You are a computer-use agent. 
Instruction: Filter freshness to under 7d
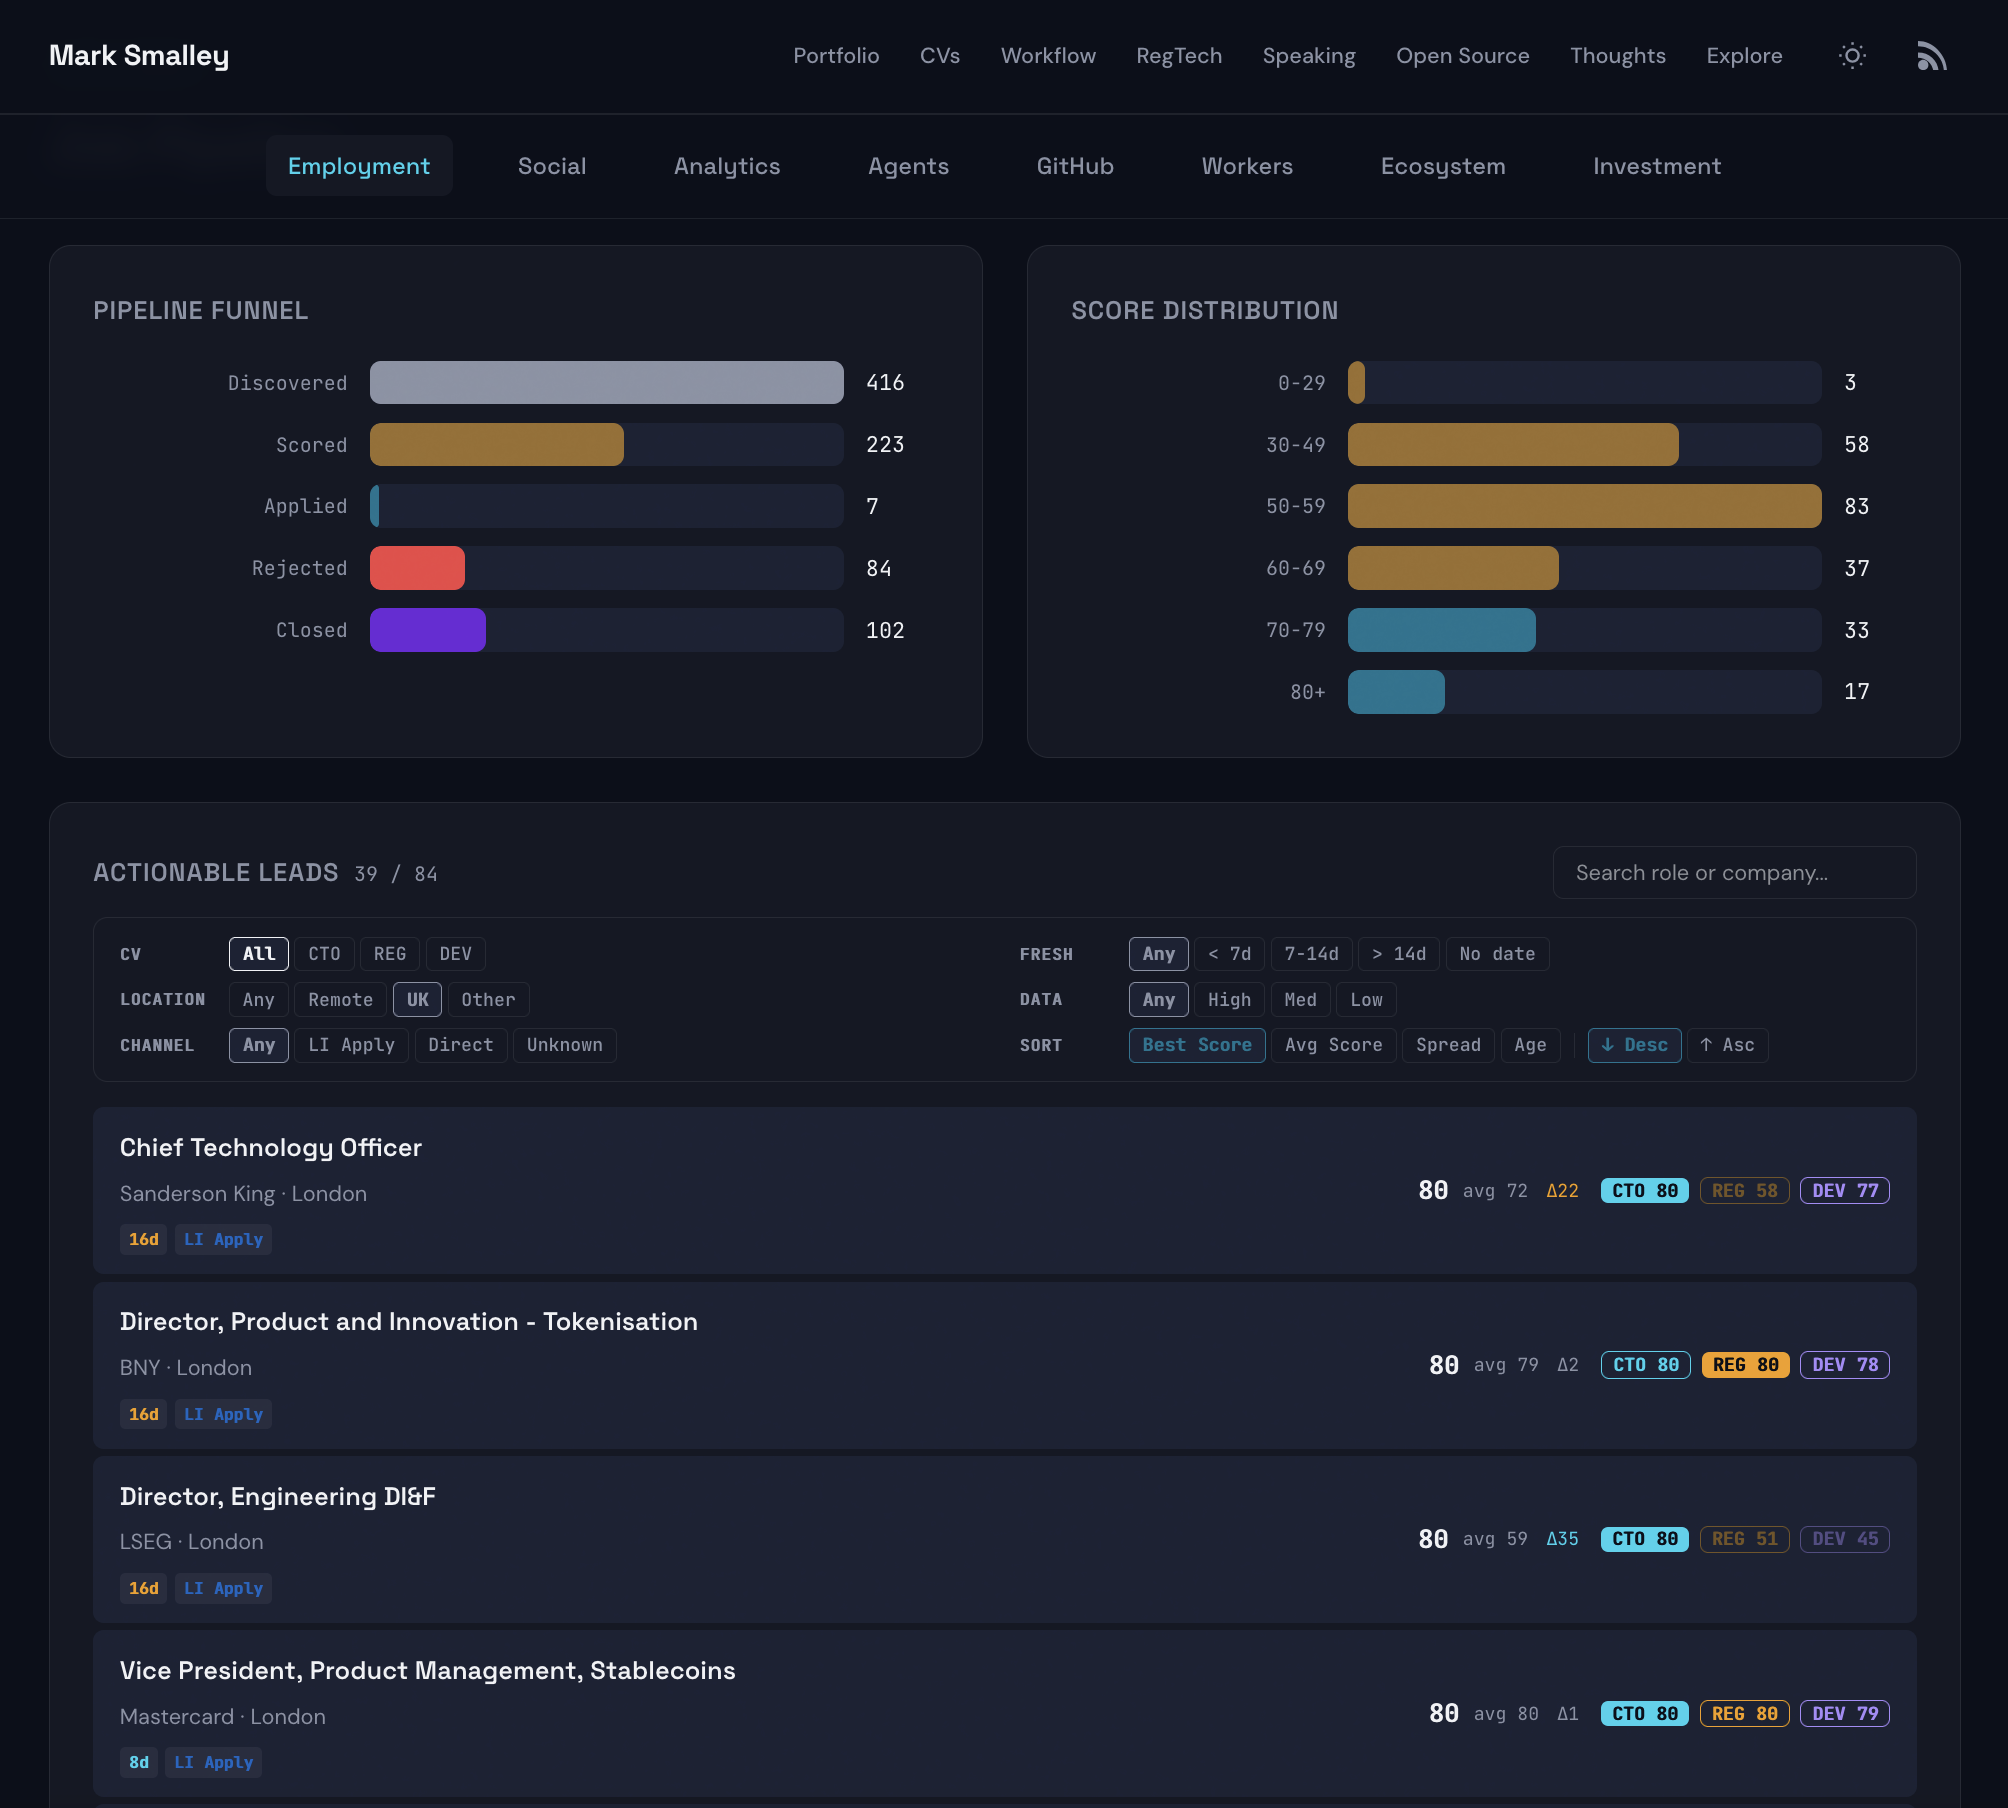click(1230, 954)
